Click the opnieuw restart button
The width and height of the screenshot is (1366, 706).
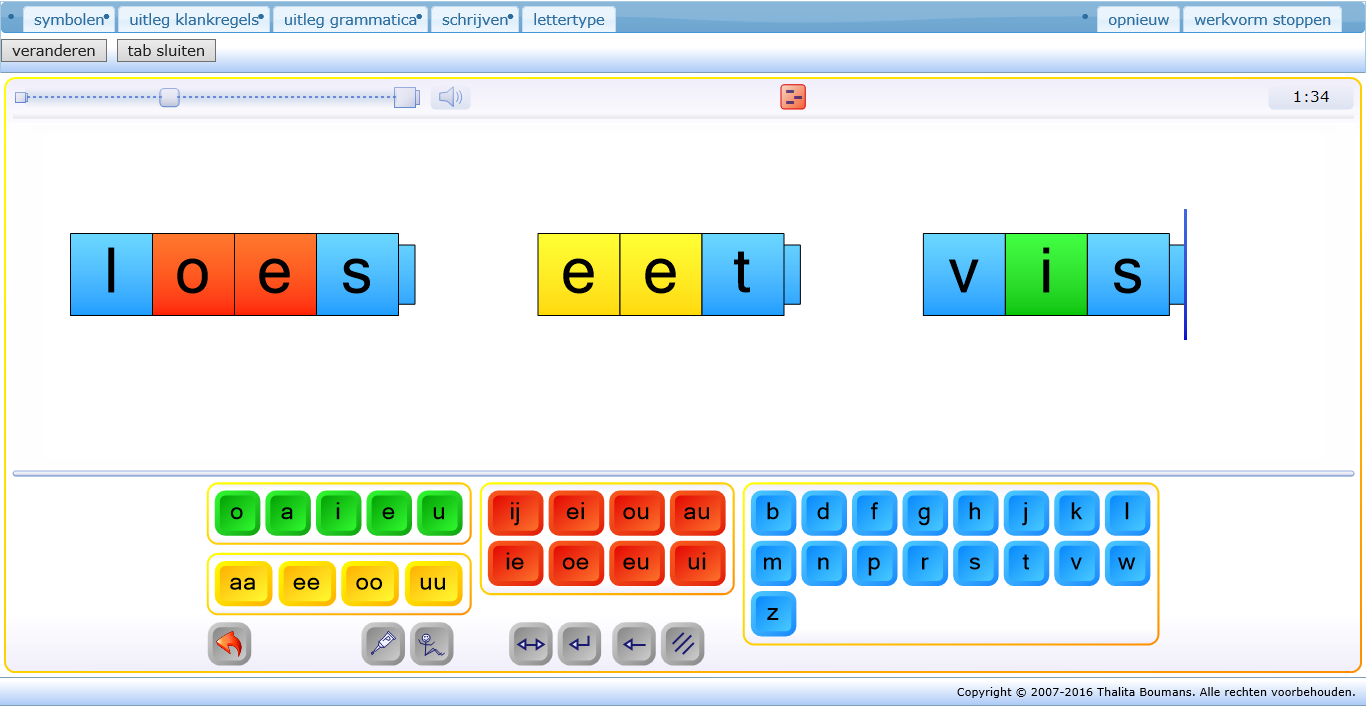tap(1138, 19)
